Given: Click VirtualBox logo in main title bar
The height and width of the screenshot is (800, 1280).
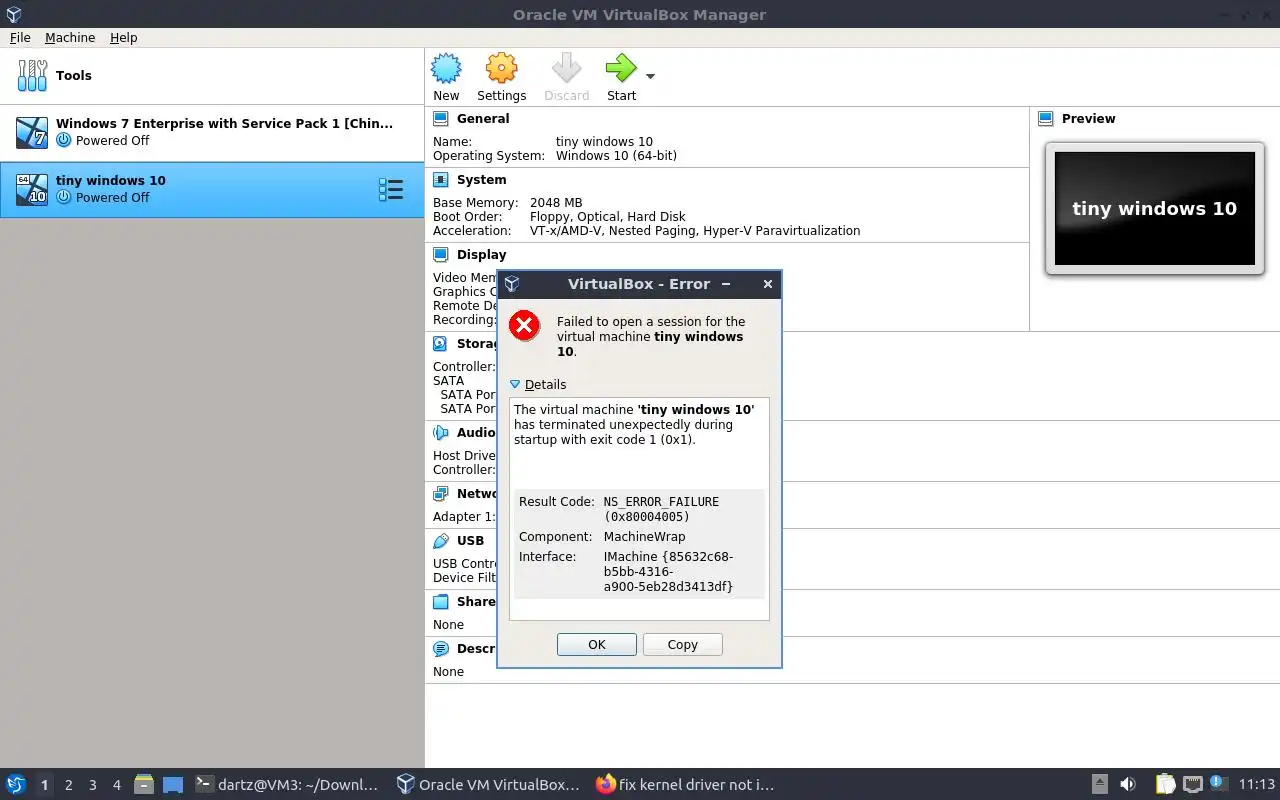Looking at the screenshot, I should 13,14.
